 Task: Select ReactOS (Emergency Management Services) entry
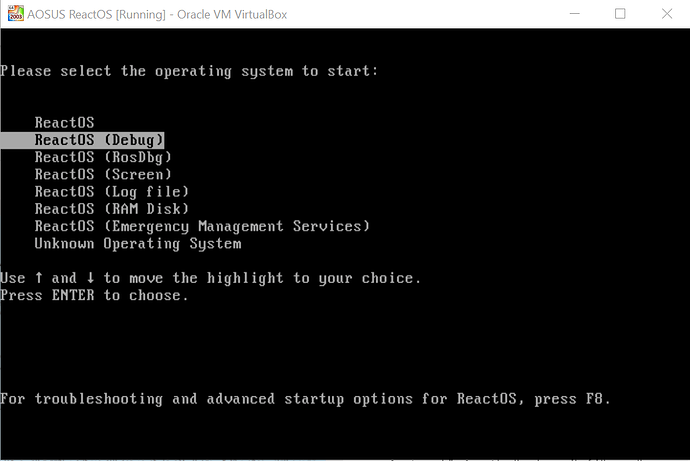[x=202, y=226]
